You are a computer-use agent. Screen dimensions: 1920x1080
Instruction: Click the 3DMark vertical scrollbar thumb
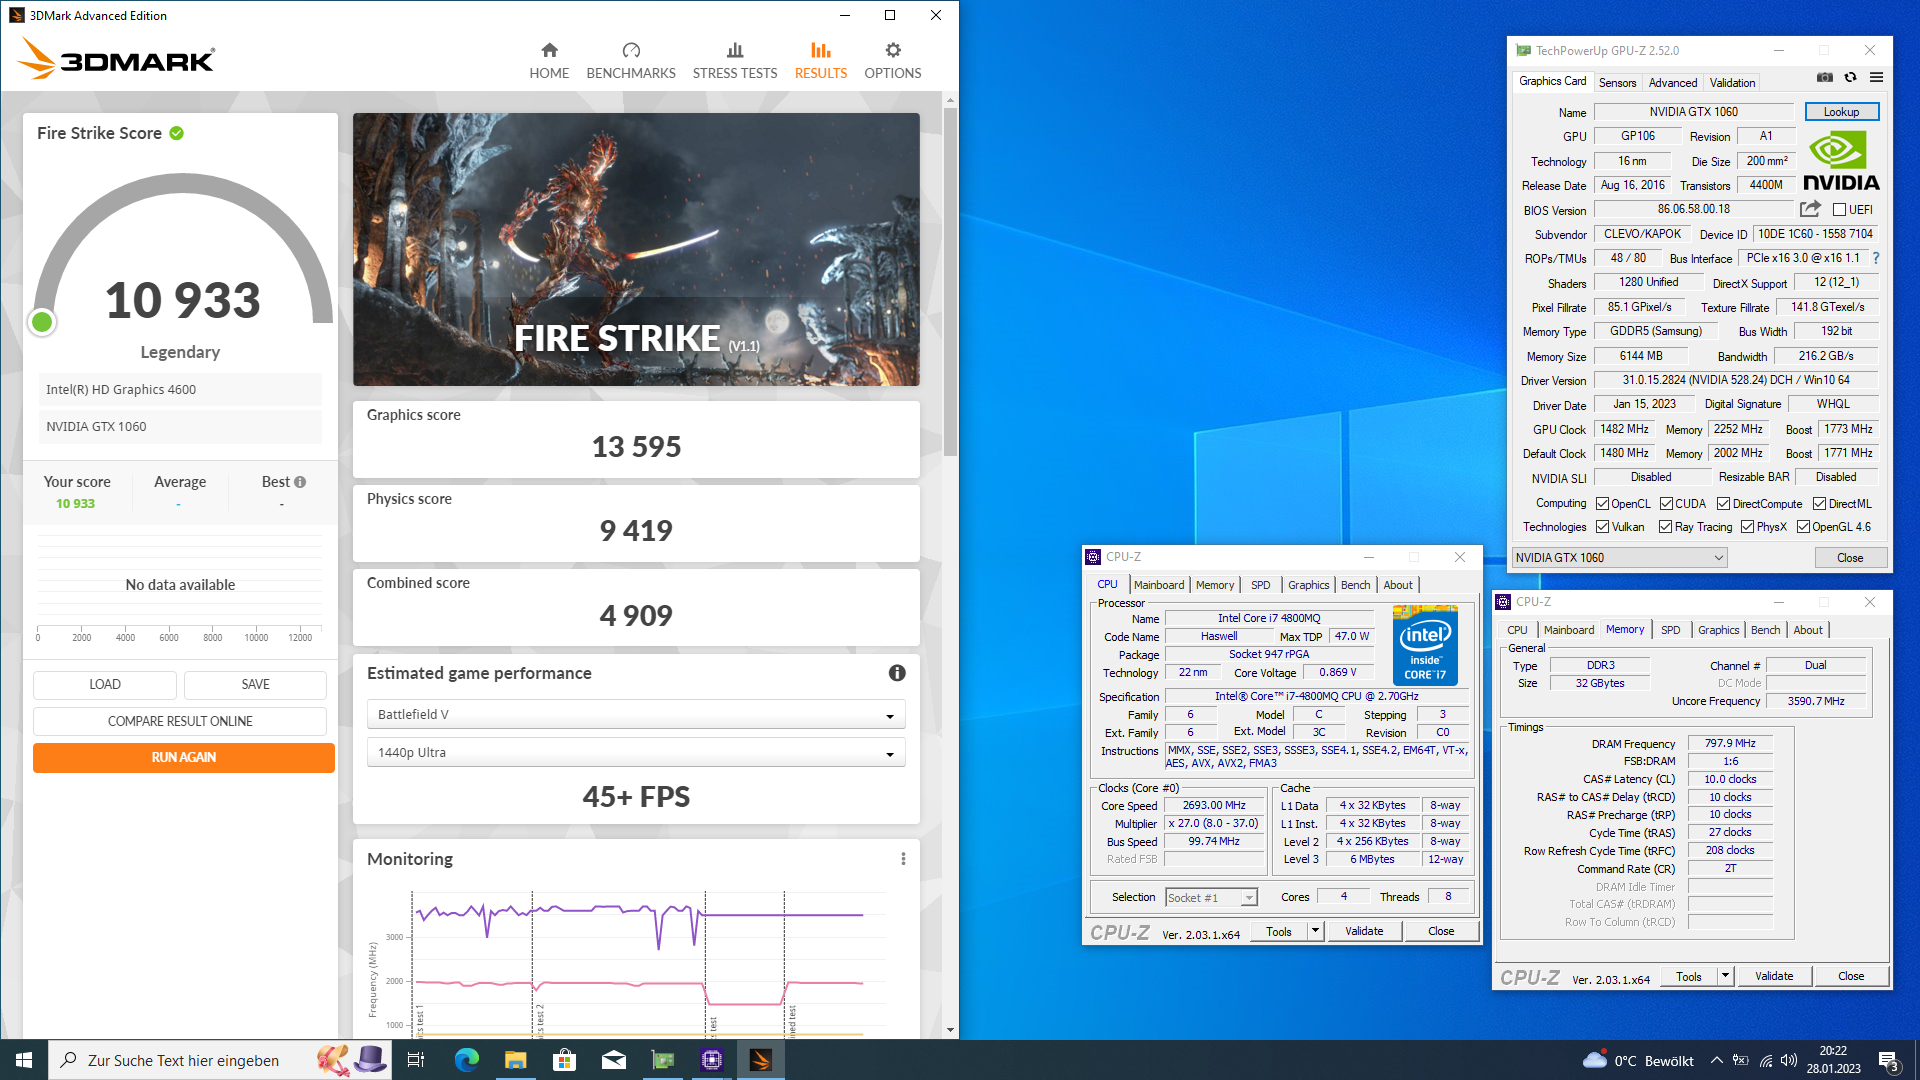[x=950, y=280]
